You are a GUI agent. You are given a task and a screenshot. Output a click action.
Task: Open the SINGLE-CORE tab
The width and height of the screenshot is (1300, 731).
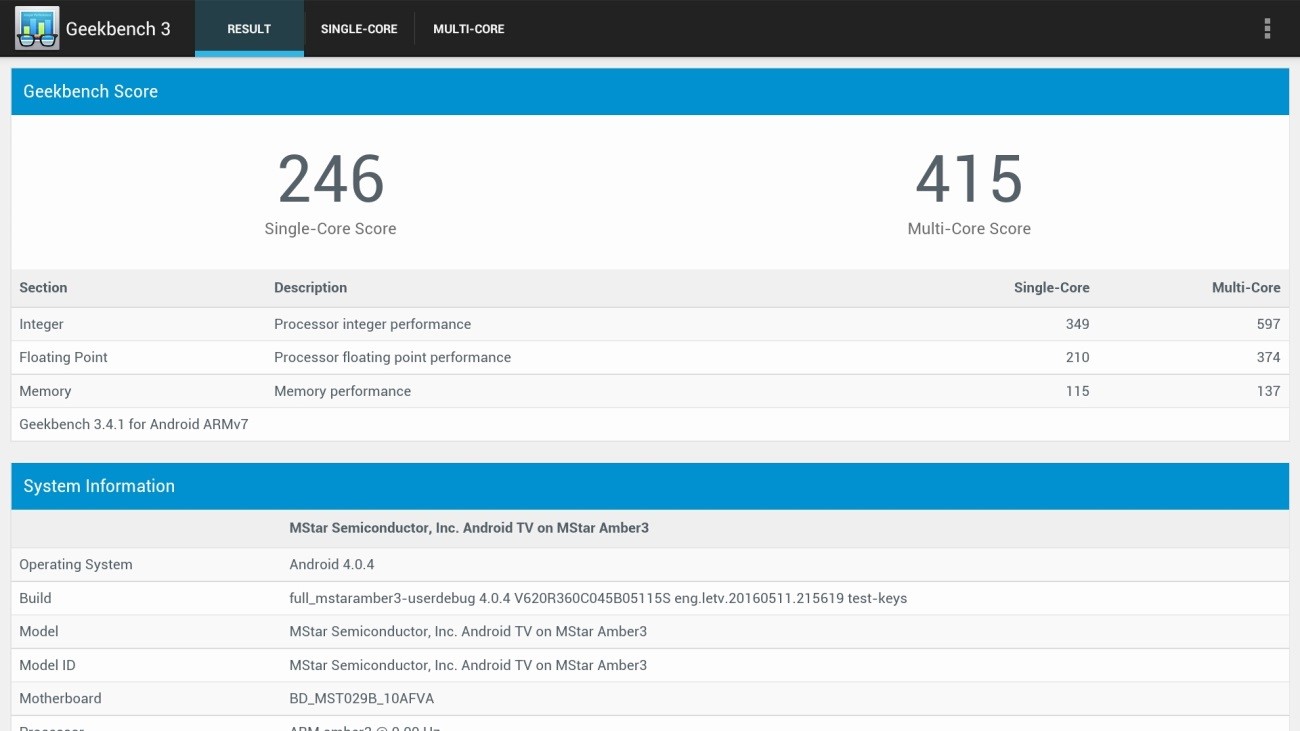[x=359, y=28]
